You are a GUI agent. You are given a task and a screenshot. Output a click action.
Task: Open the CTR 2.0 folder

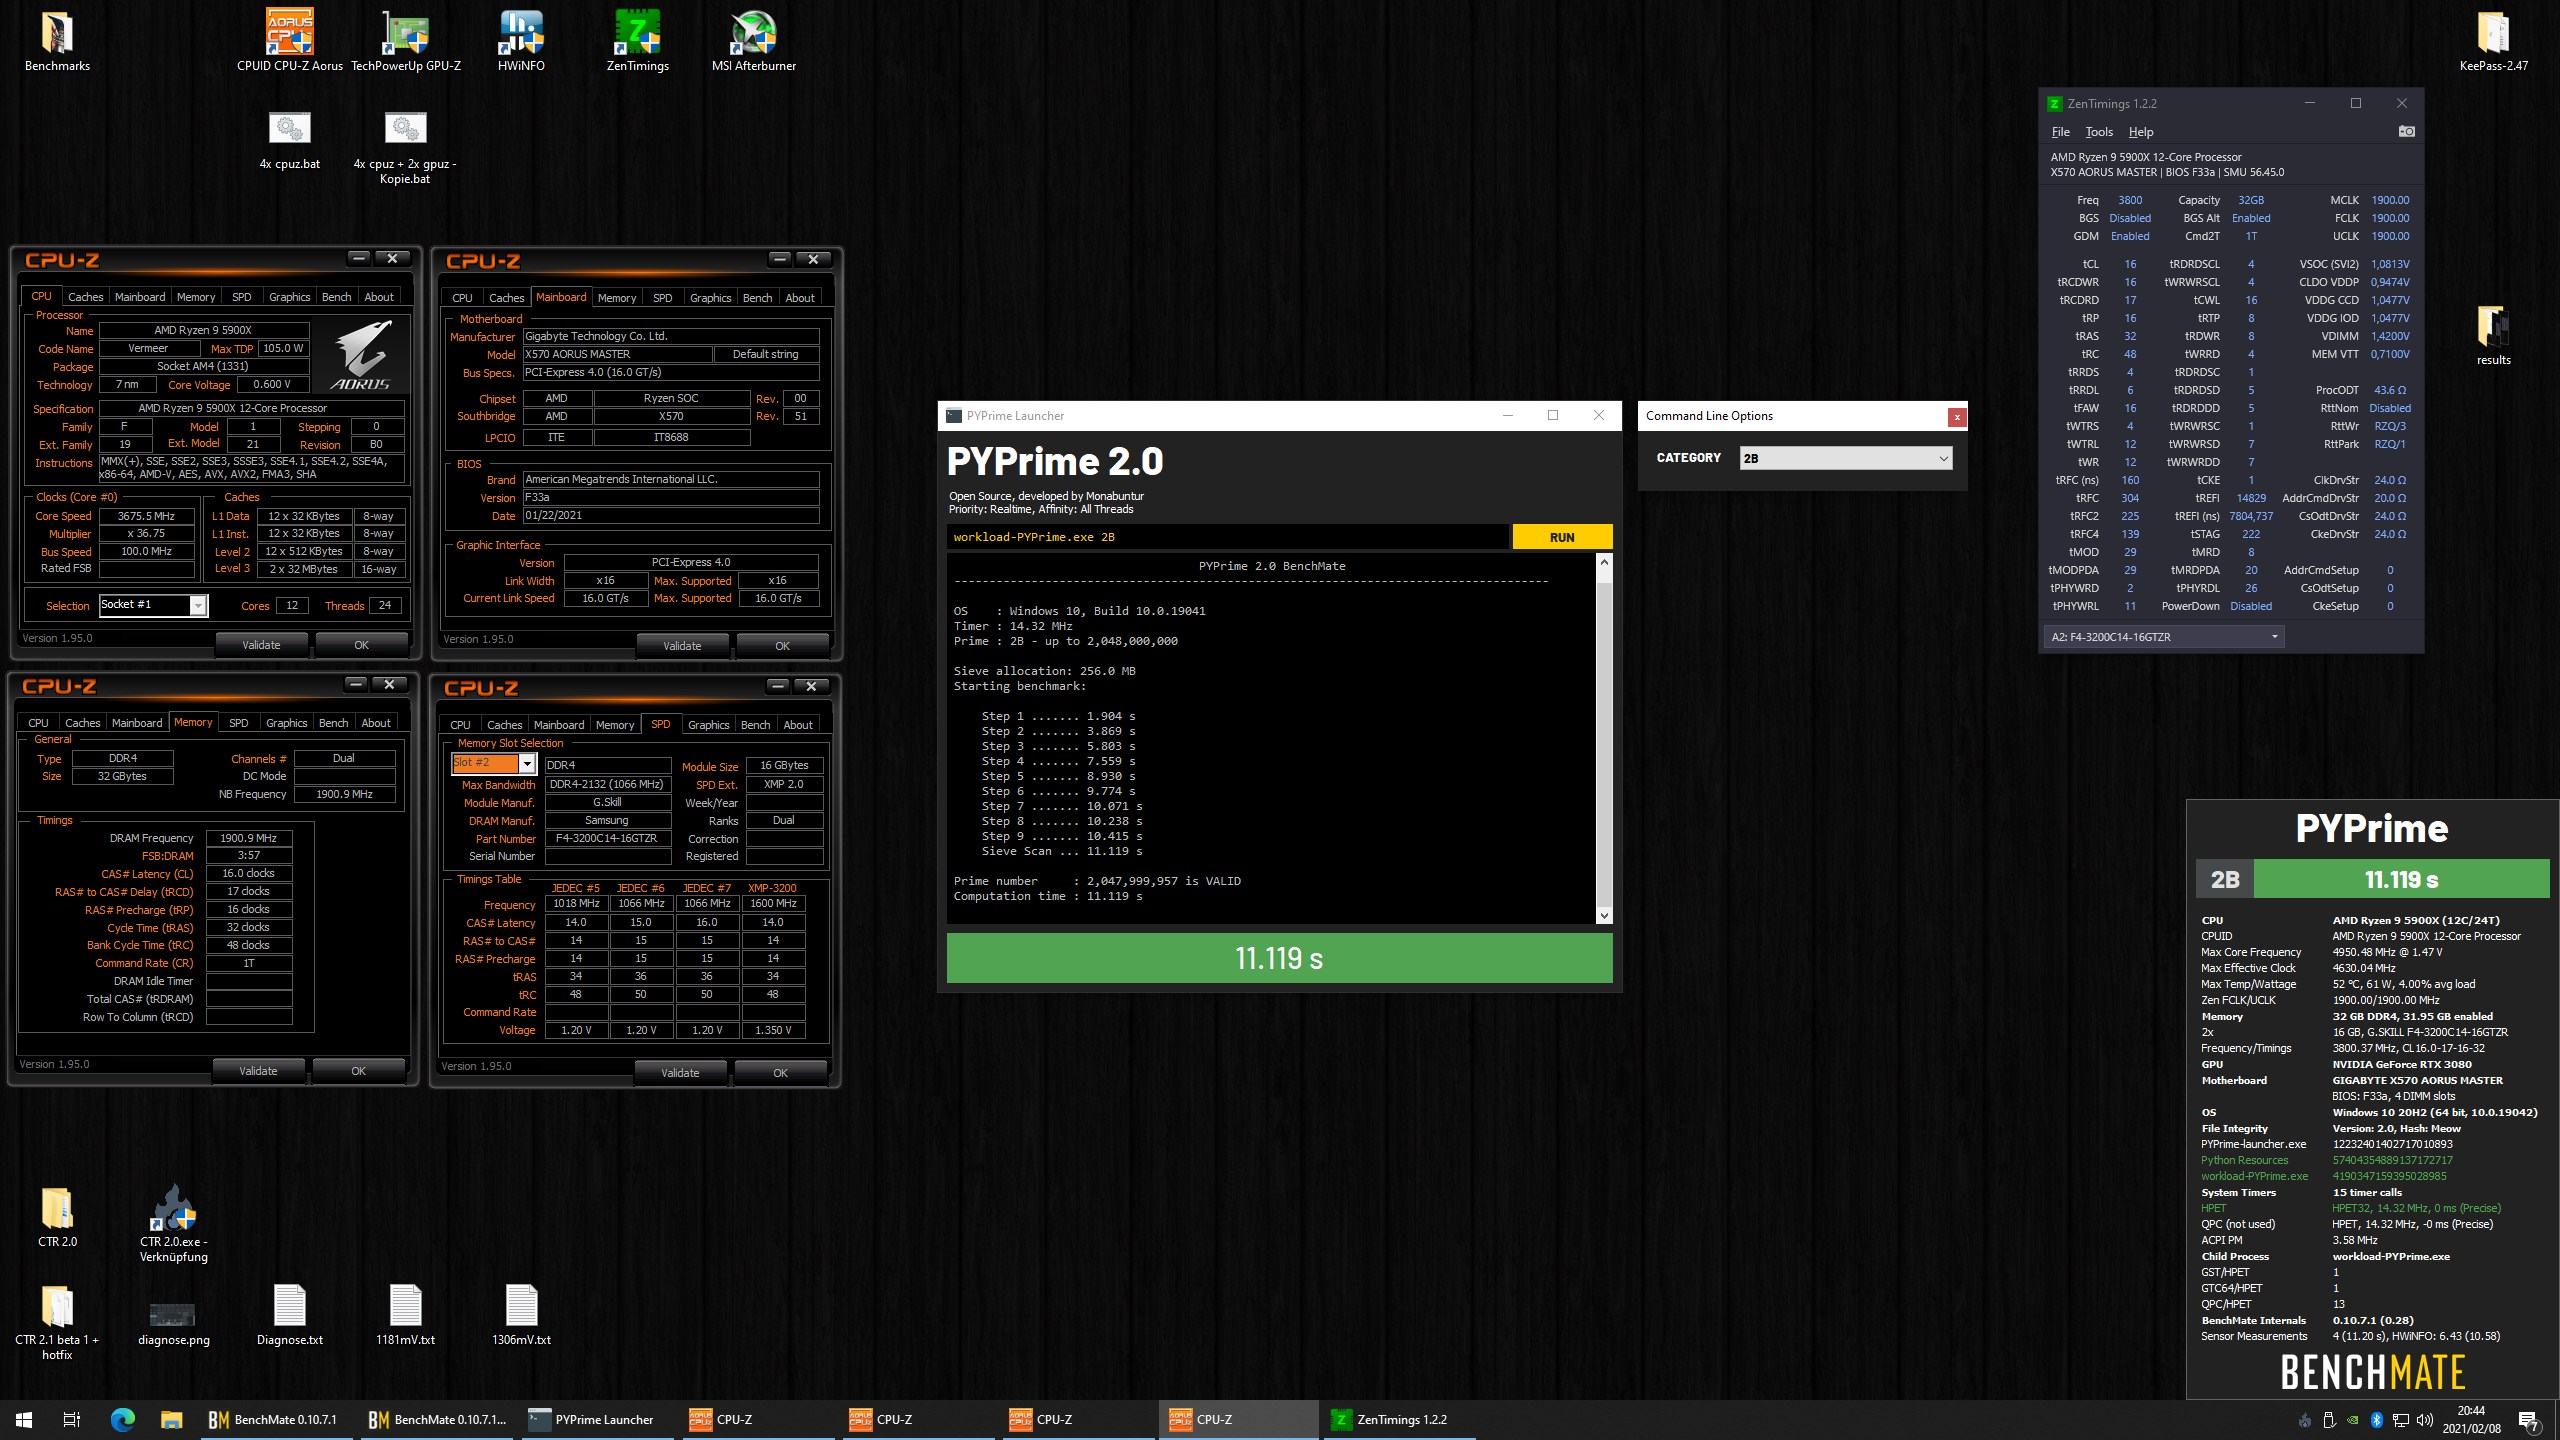pos(57,1217)
